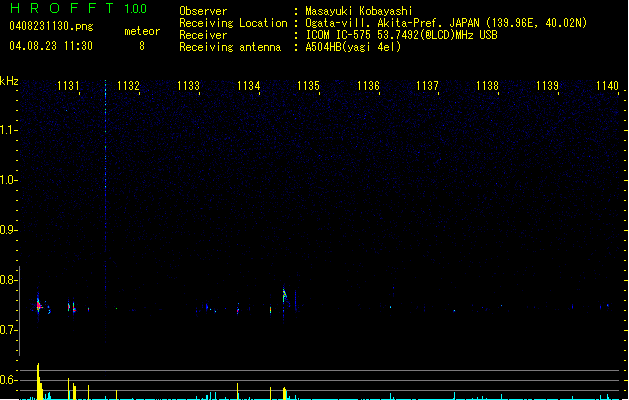Click the 'Receiving Location' label
The image size is (629, 400).
(233, 23)
